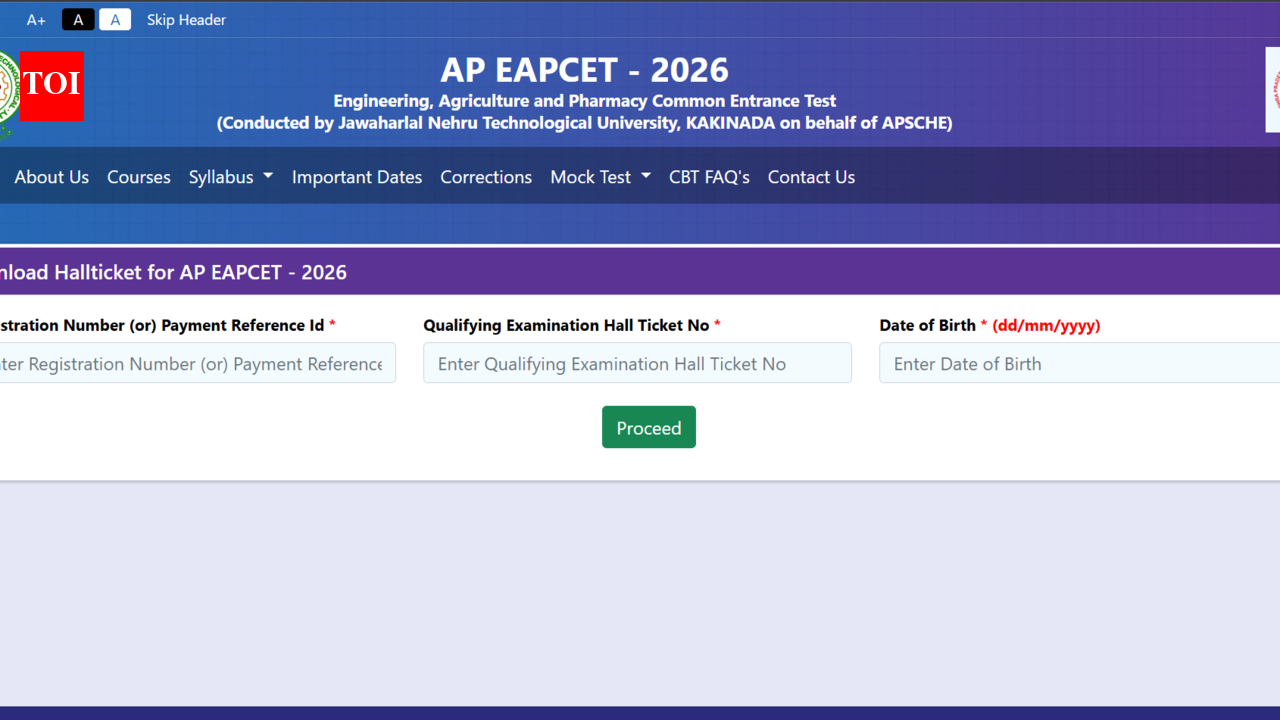Click the university emblem at top right

[1272, 89]
